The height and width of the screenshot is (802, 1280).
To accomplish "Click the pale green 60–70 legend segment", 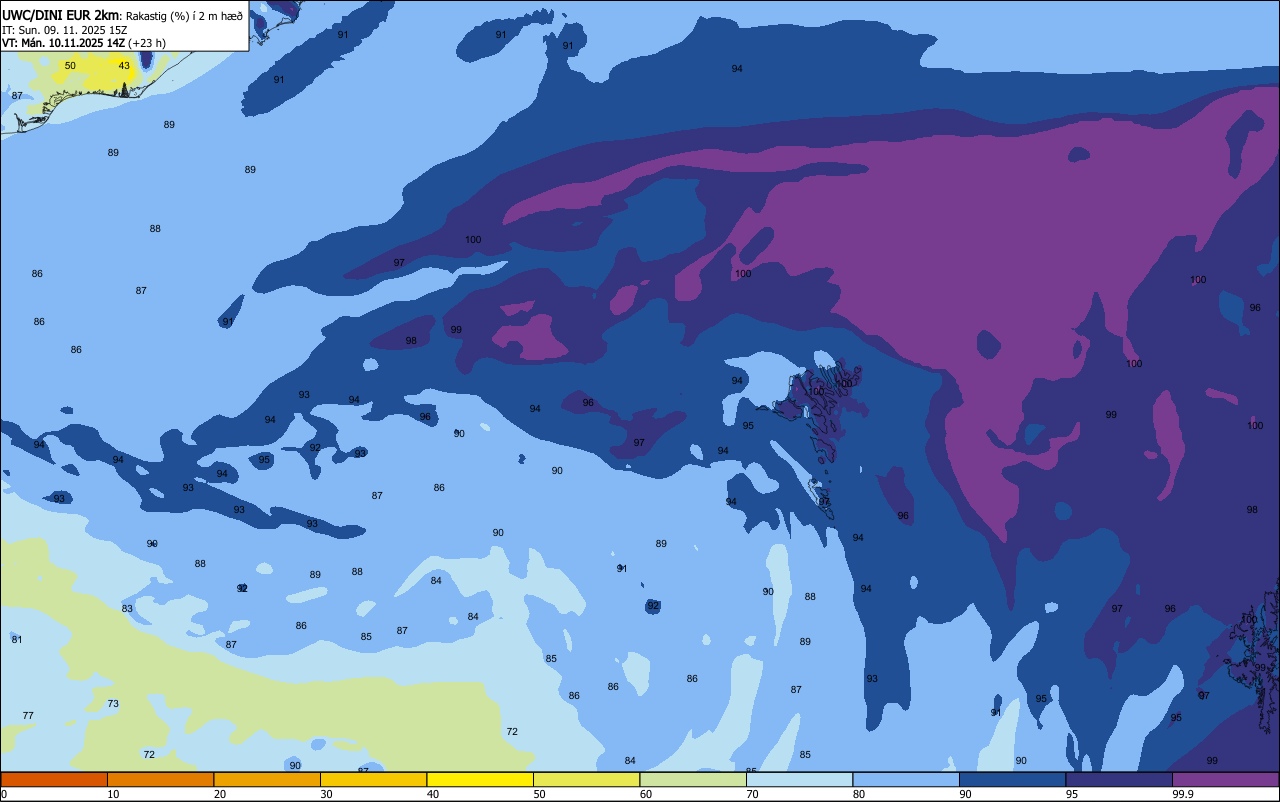I will [693, 779].
